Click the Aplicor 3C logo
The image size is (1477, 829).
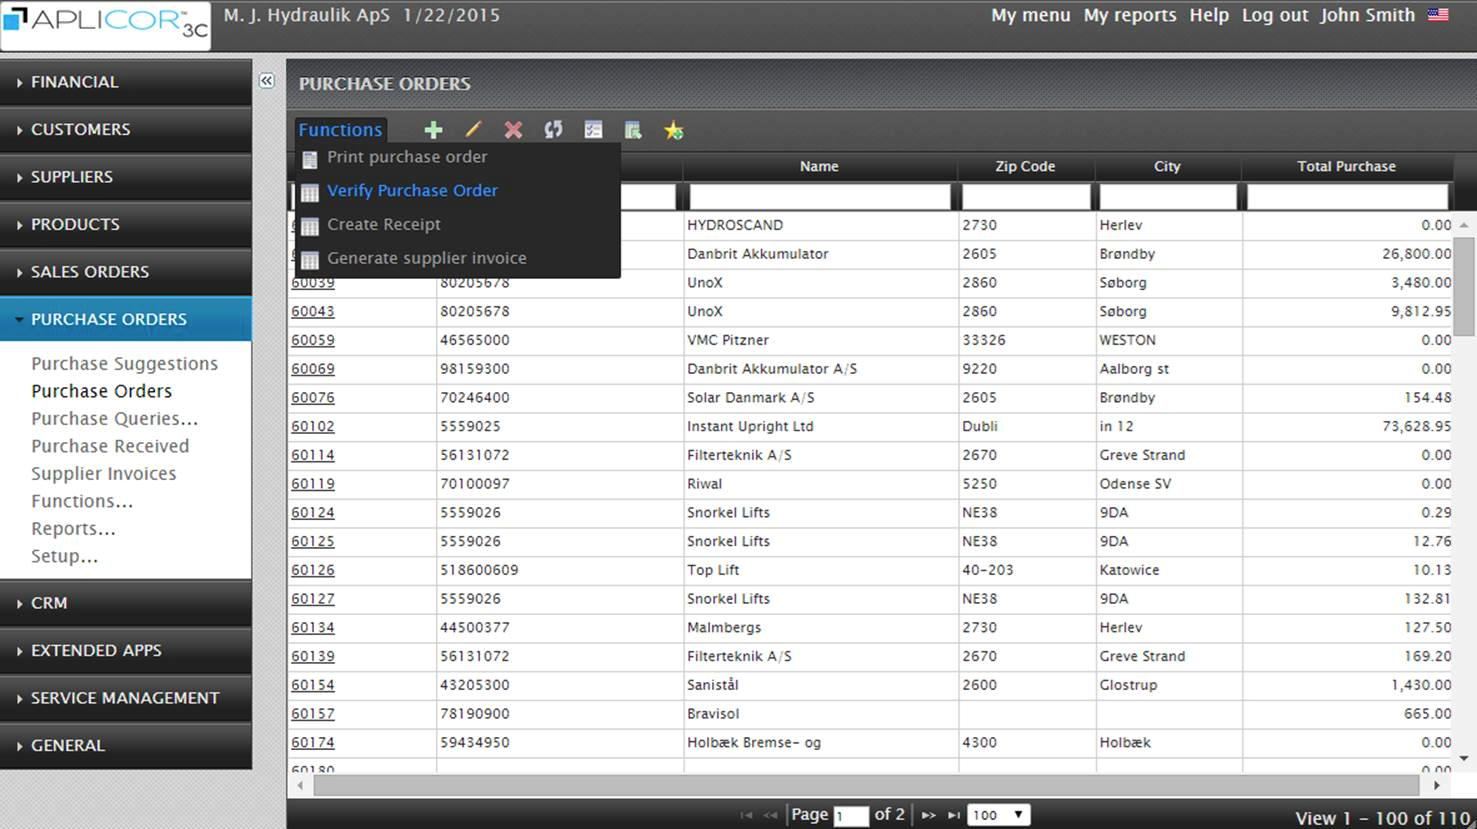coord(106,24)
